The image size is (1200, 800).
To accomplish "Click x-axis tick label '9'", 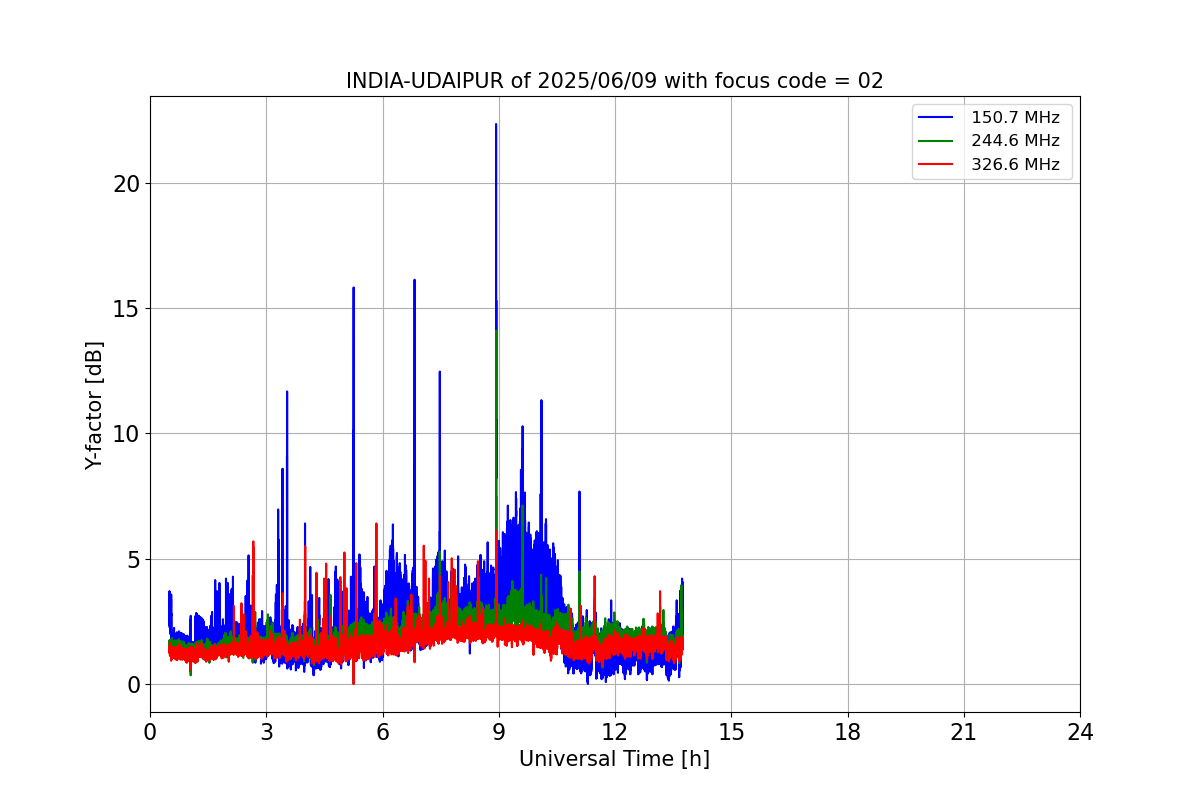I will (499, 732).
